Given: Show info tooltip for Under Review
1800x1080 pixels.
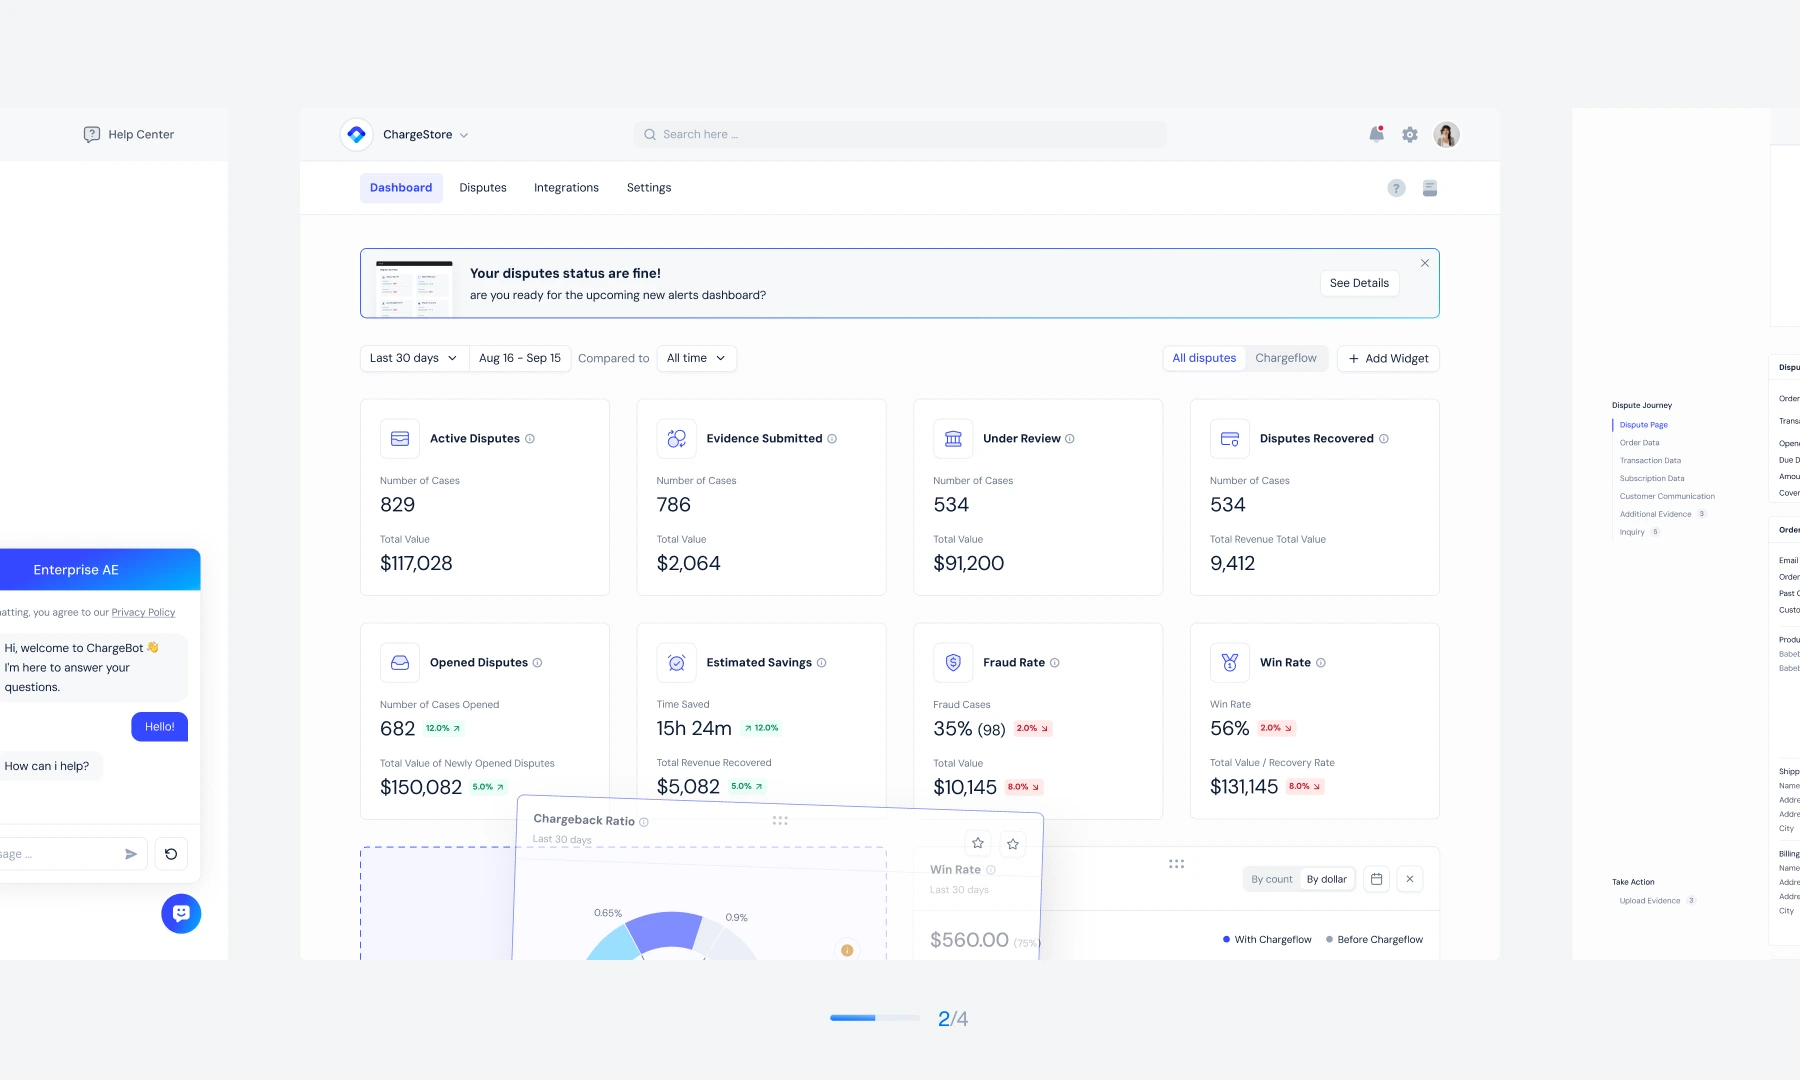Looking at the screenshot, I should coord(1070,439).
